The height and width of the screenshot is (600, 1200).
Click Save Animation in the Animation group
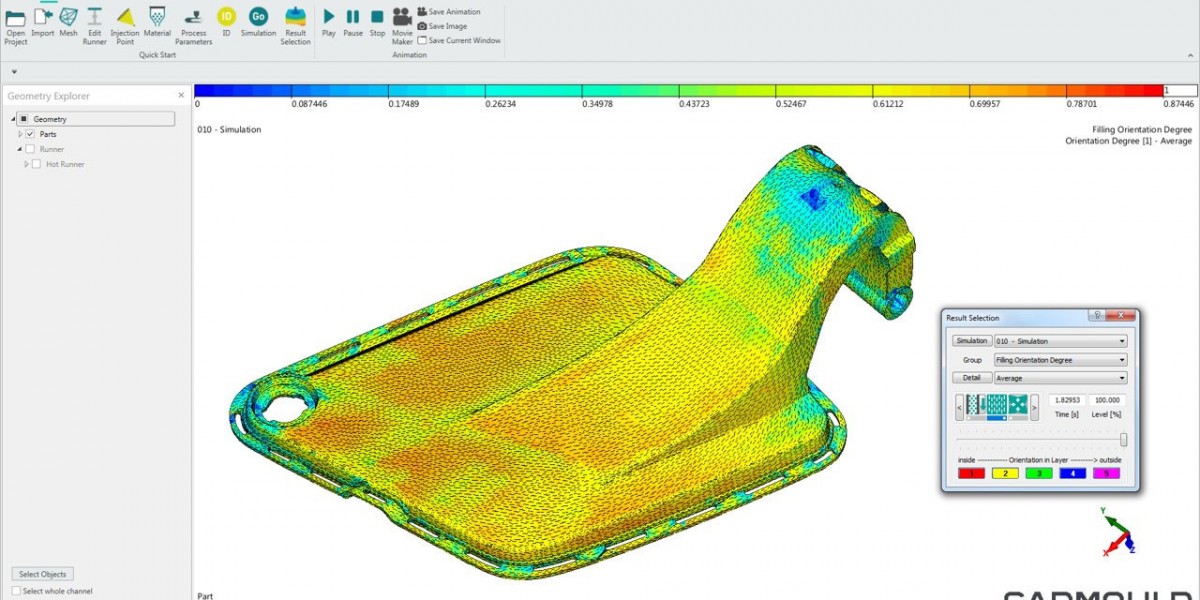[453, 12]
